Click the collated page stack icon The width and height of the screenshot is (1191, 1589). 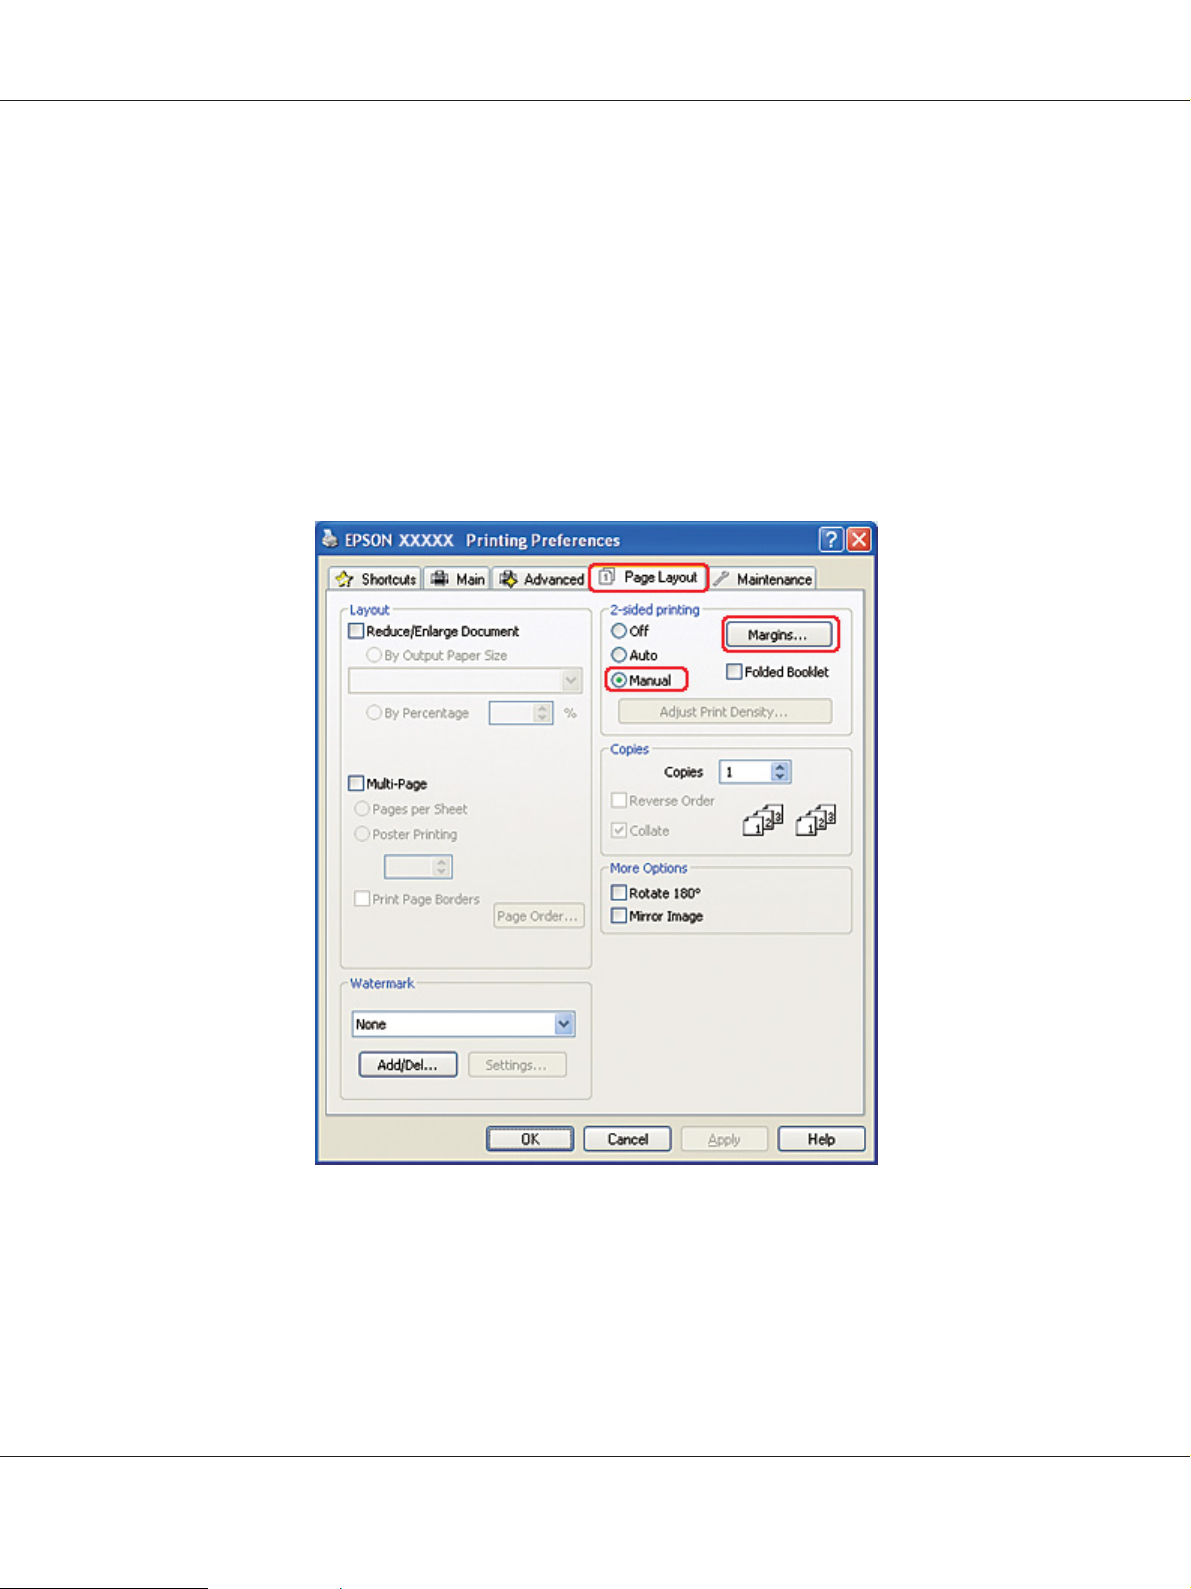tap(763, 820)
